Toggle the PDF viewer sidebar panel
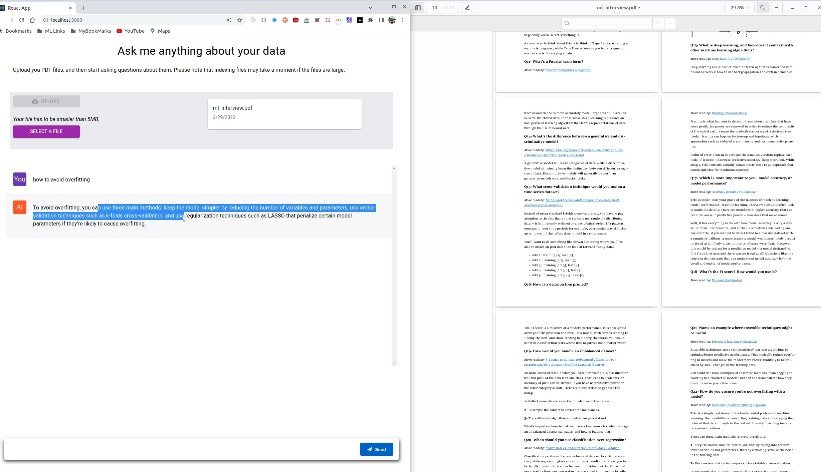The image size is (821, 472). click(418, 8)
